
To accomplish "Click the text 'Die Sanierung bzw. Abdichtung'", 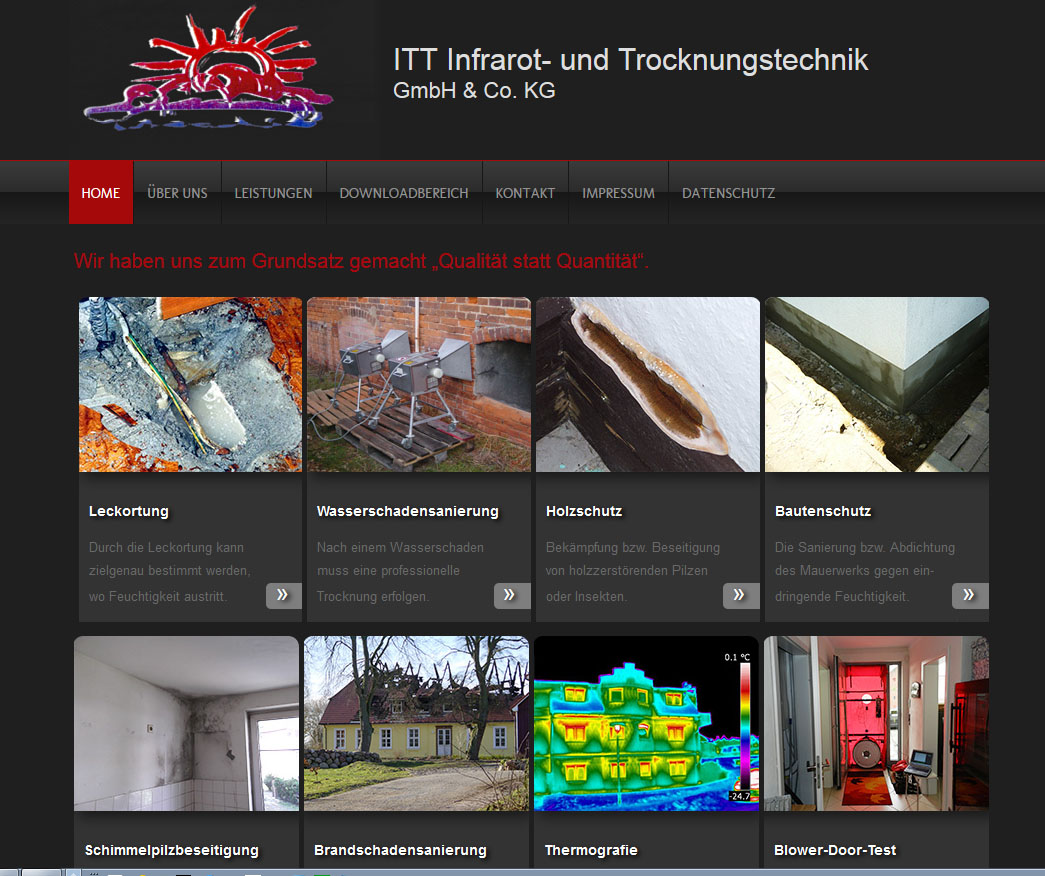I will click(865, 547).
